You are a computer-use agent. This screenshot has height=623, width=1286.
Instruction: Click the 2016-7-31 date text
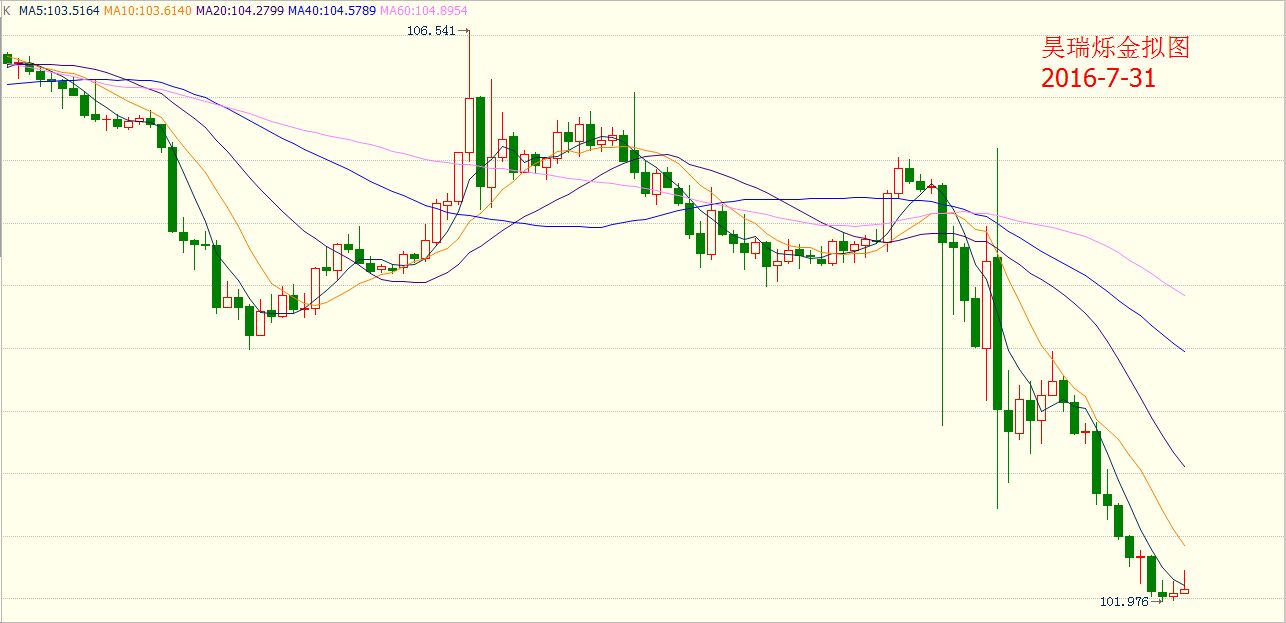coord(1098,78)
